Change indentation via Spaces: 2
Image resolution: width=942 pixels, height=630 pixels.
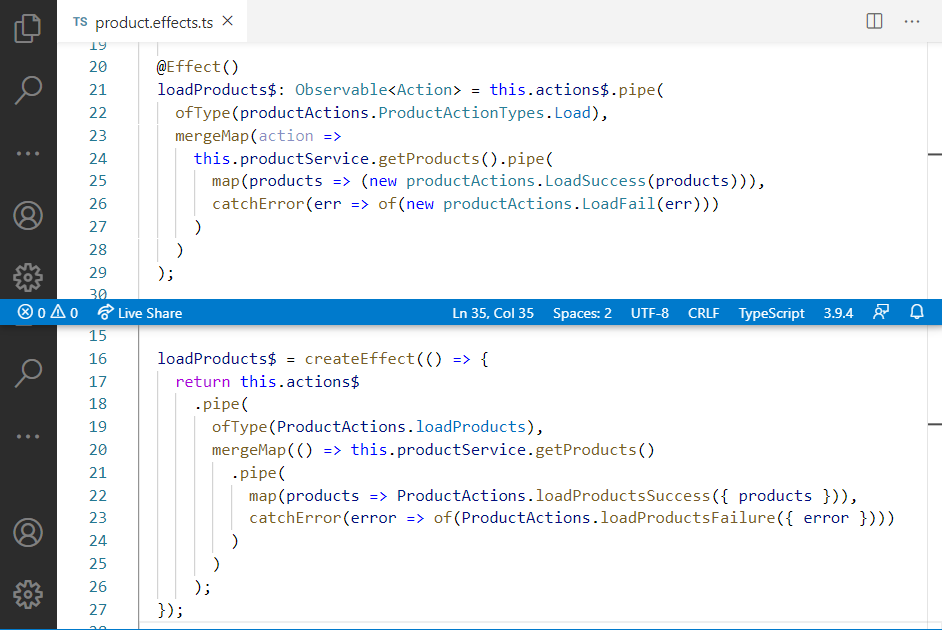[x=582, y=313]
